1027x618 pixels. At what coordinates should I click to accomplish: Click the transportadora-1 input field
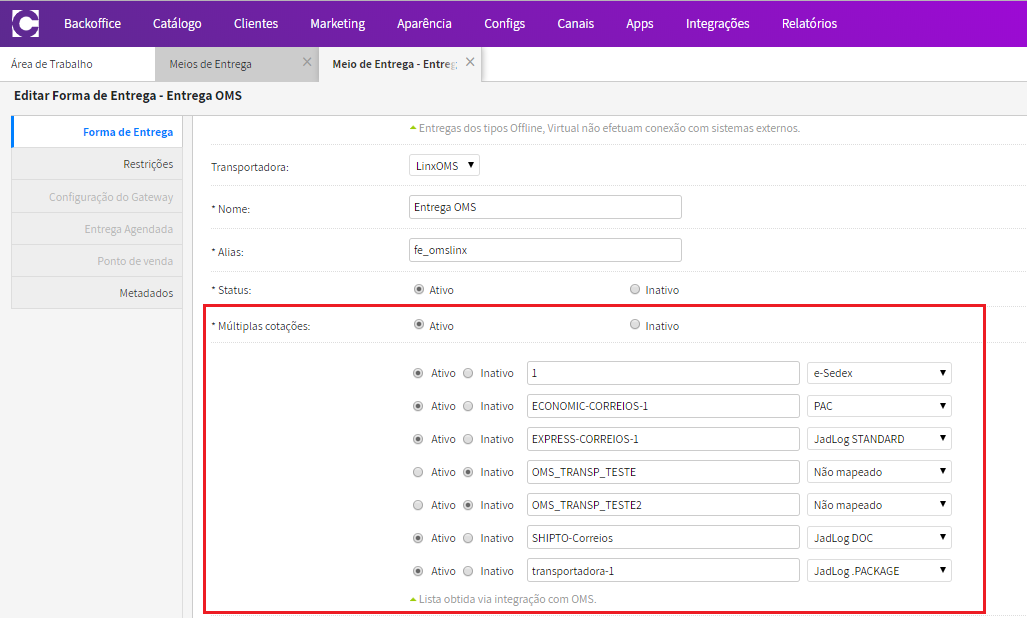pyautogui.click(x=663, y=571)
